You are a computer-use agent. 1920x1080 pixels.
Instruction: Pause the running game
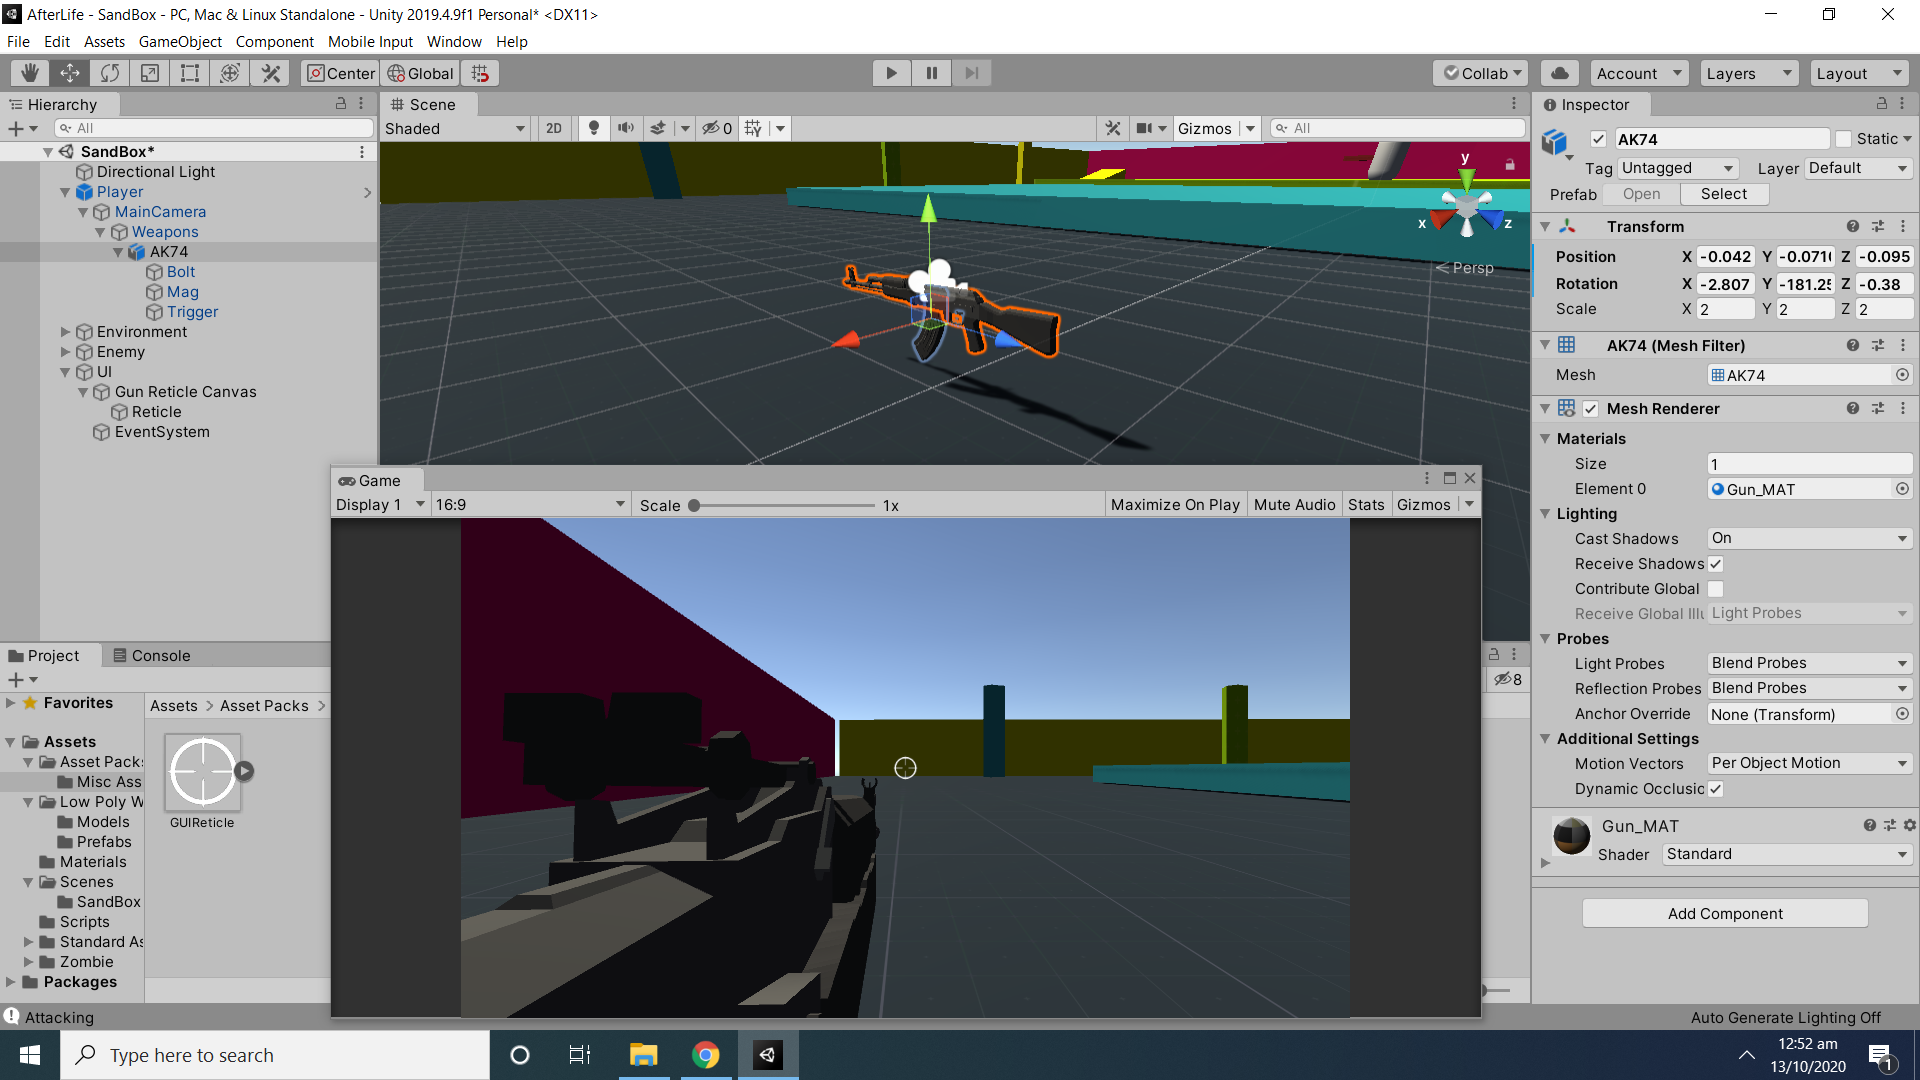coord(931,72)
